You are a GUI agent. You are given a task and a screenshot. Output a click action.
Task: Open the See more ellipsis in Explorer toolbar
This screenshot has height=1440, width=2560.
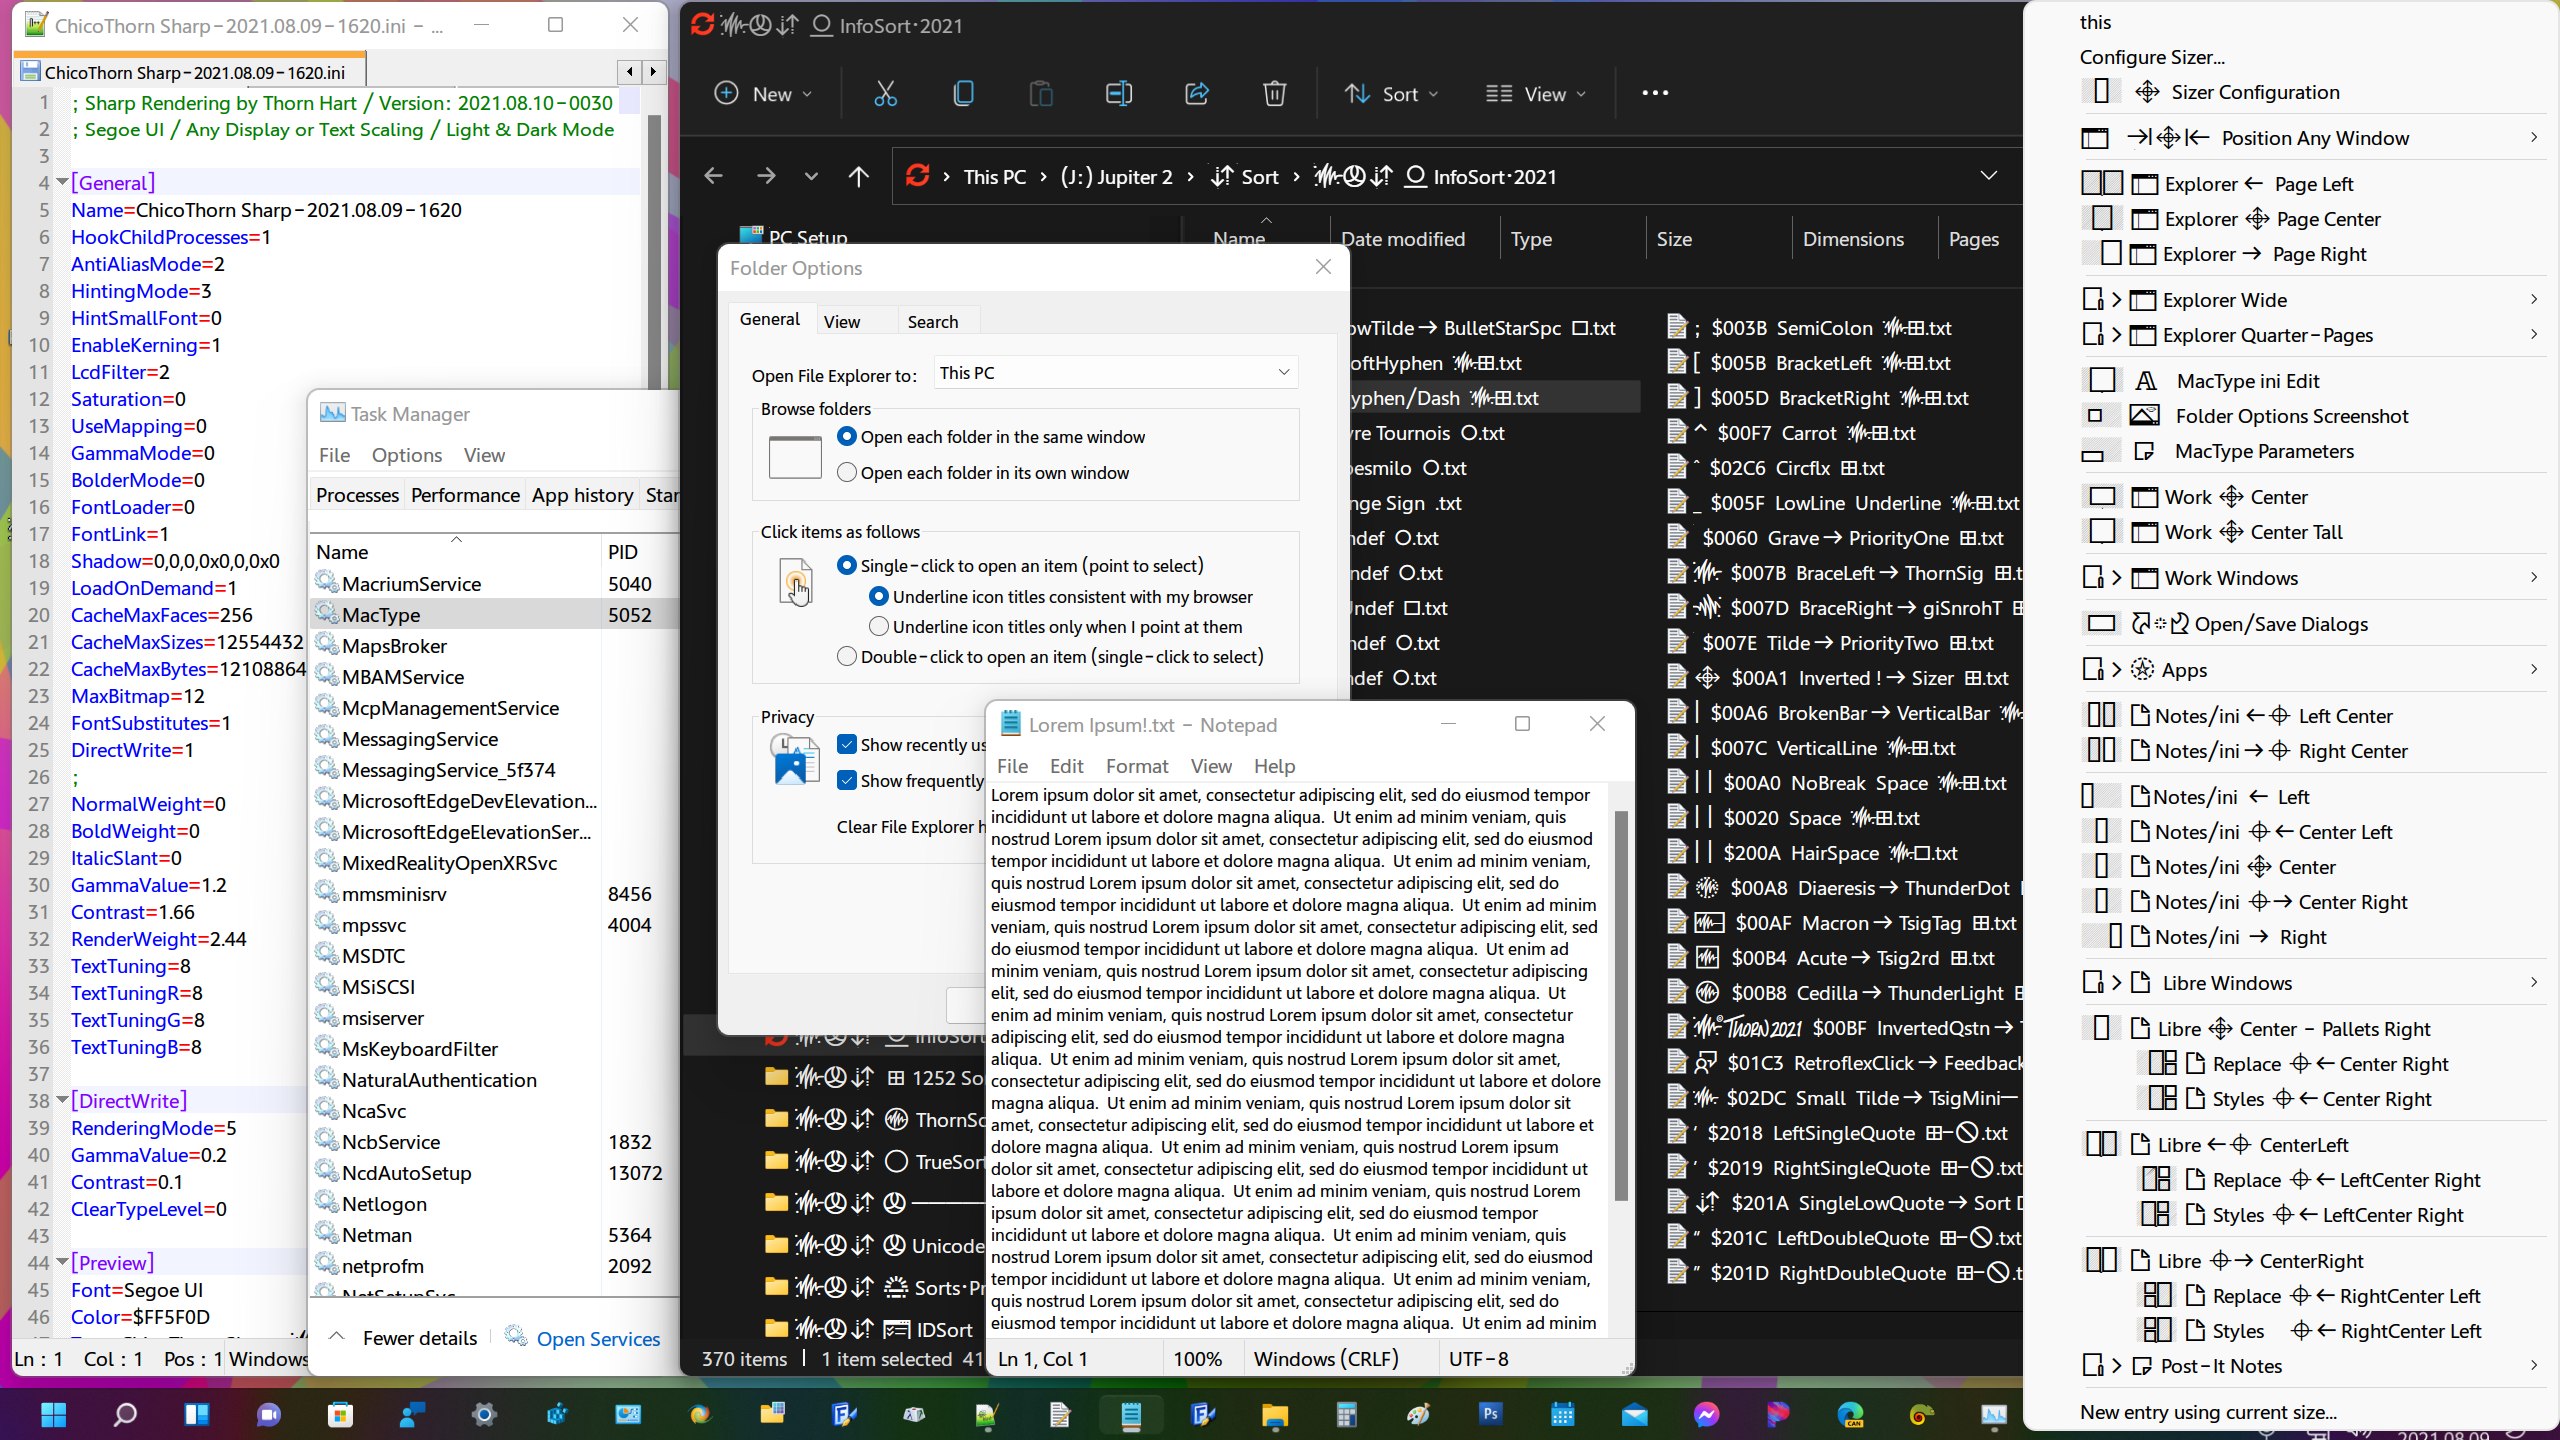1655,93
